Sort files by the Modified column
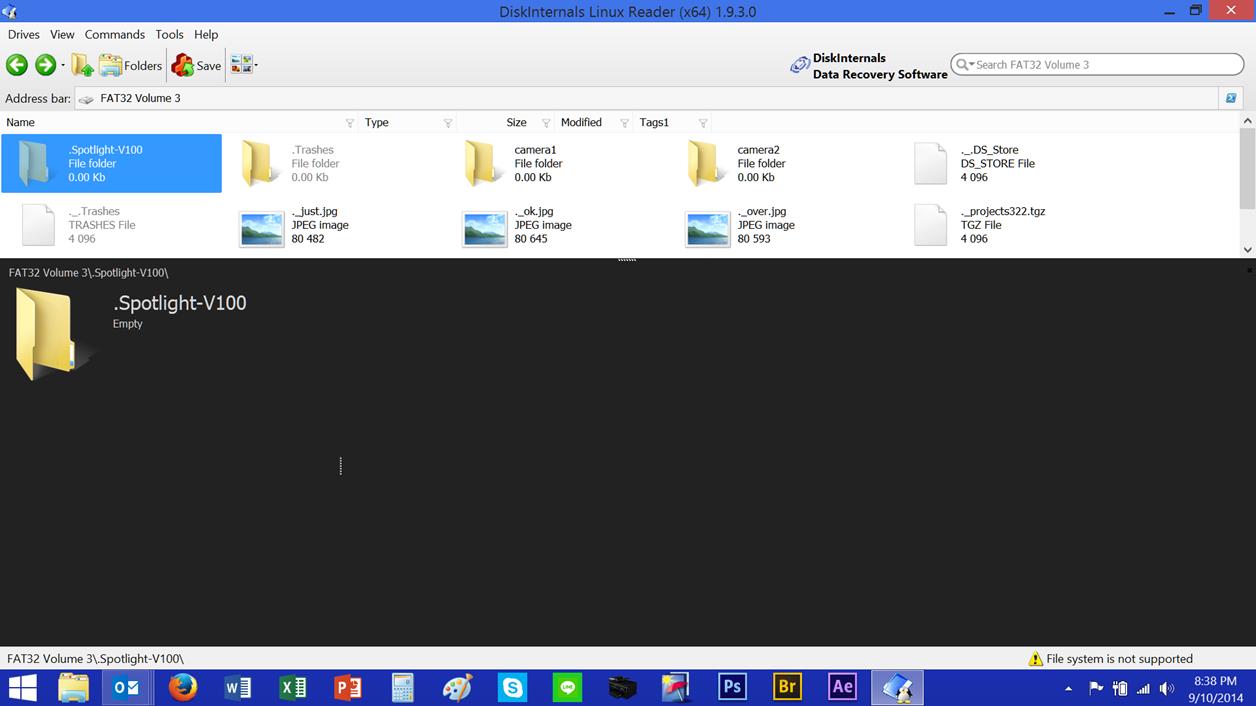This screenshot has height=706, width=1256. click(581, 122)
